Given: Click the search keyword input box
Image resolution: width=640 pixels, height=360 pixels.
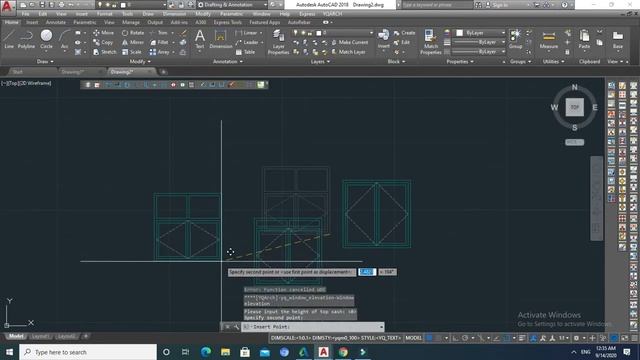Looking at the screenshot, I should (437, 5).
